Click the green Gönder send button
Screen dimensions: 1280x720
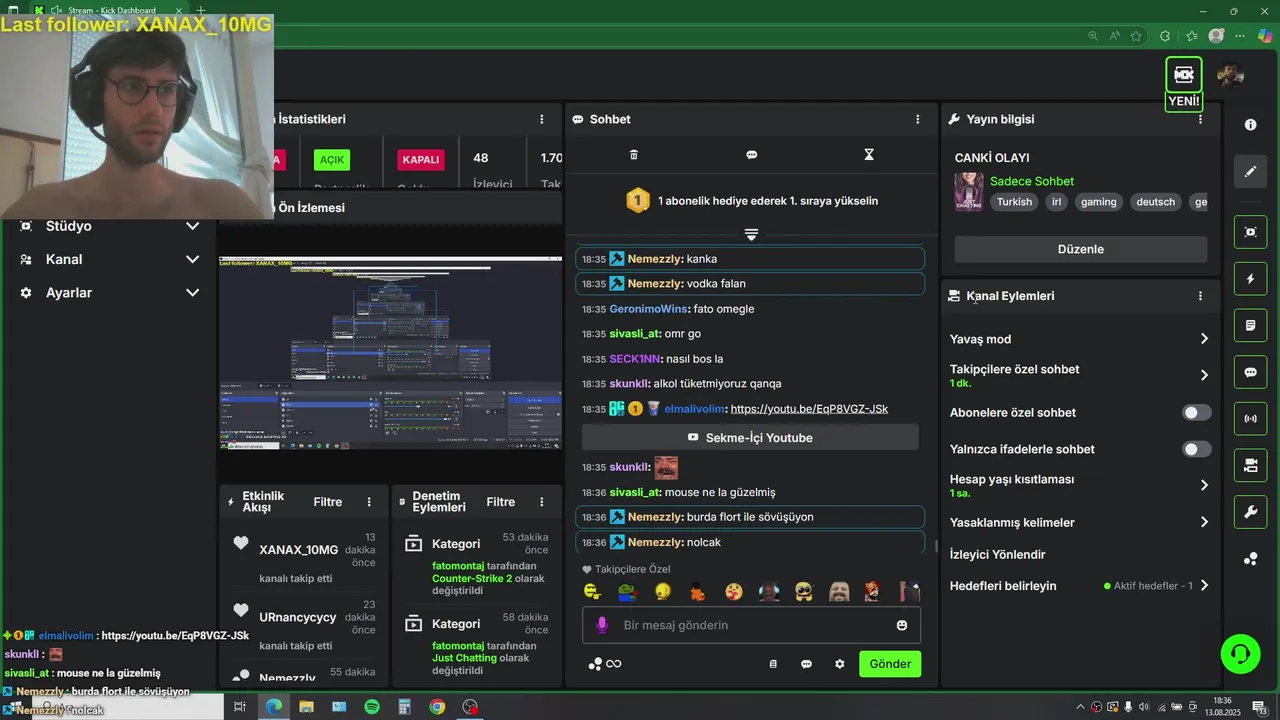(890, 664)
